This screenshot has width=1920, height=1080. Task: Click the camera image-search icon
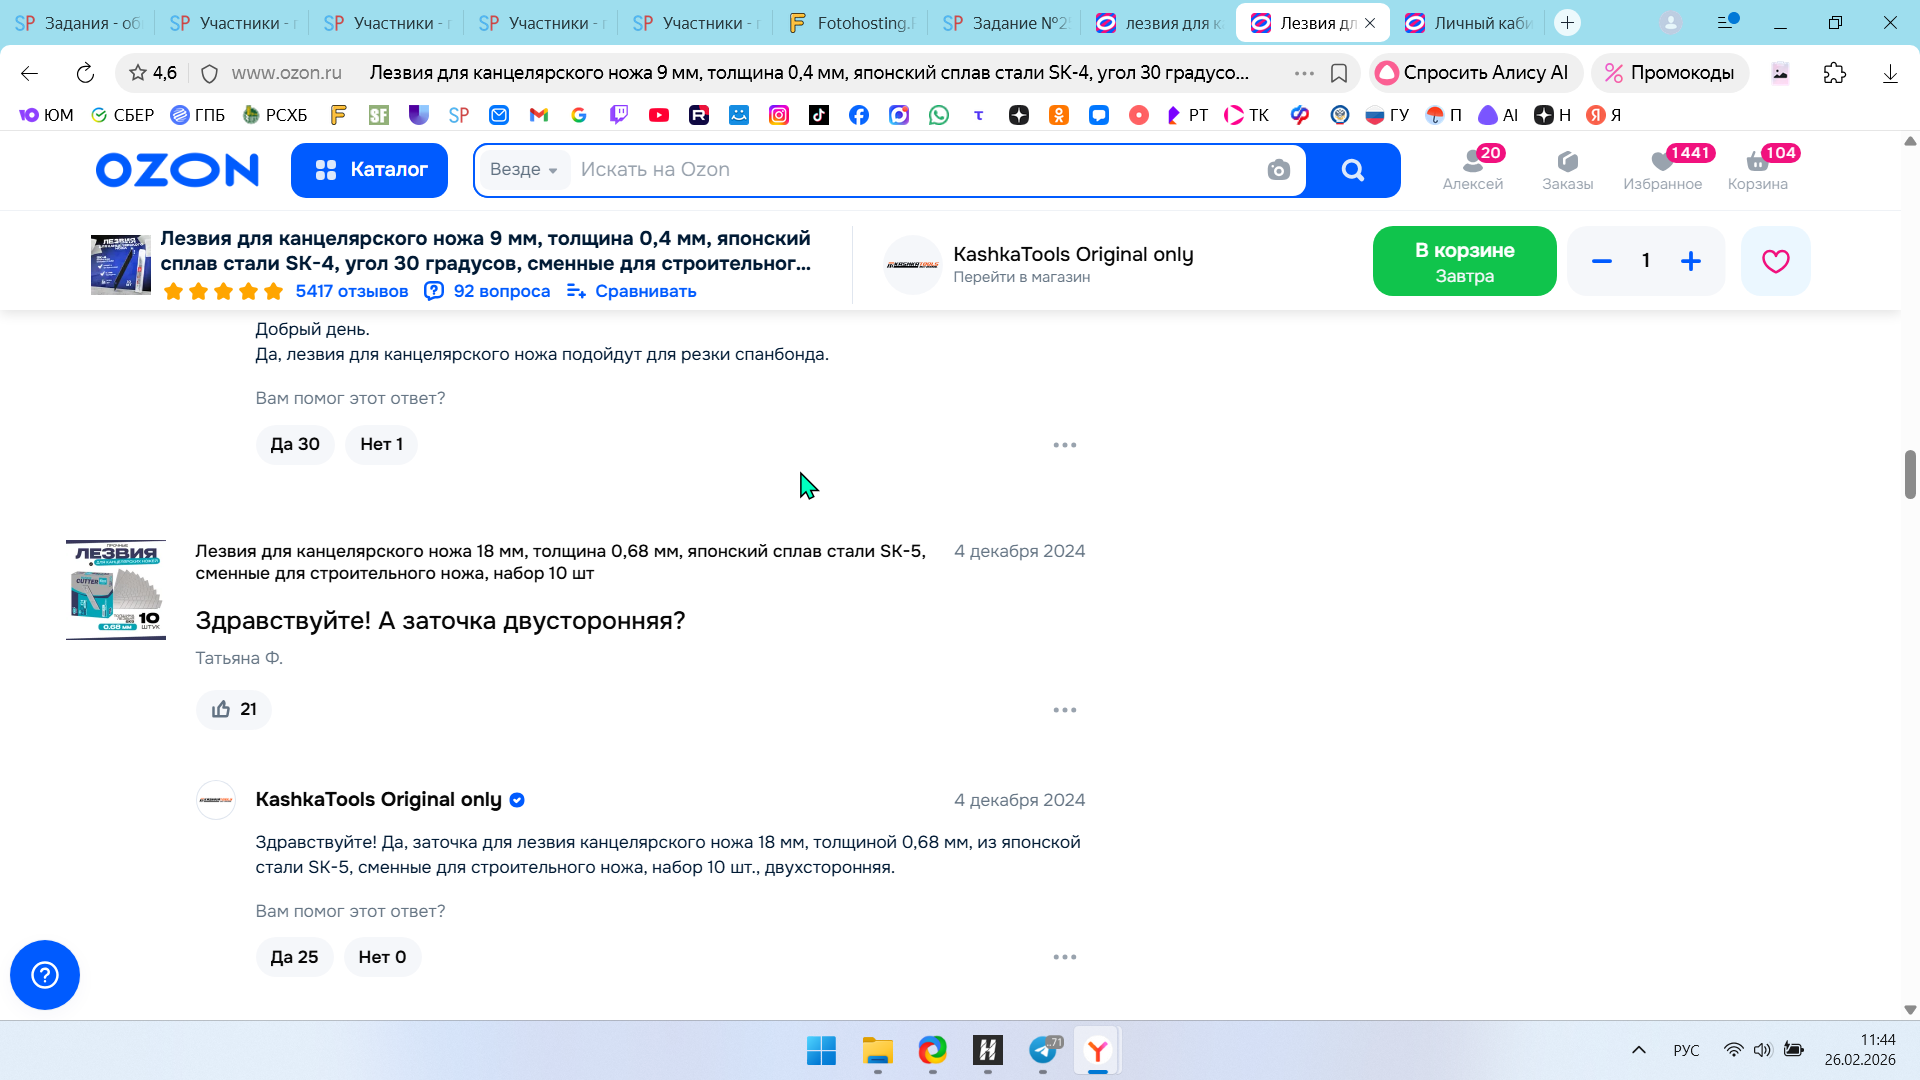click(1278, 170)
